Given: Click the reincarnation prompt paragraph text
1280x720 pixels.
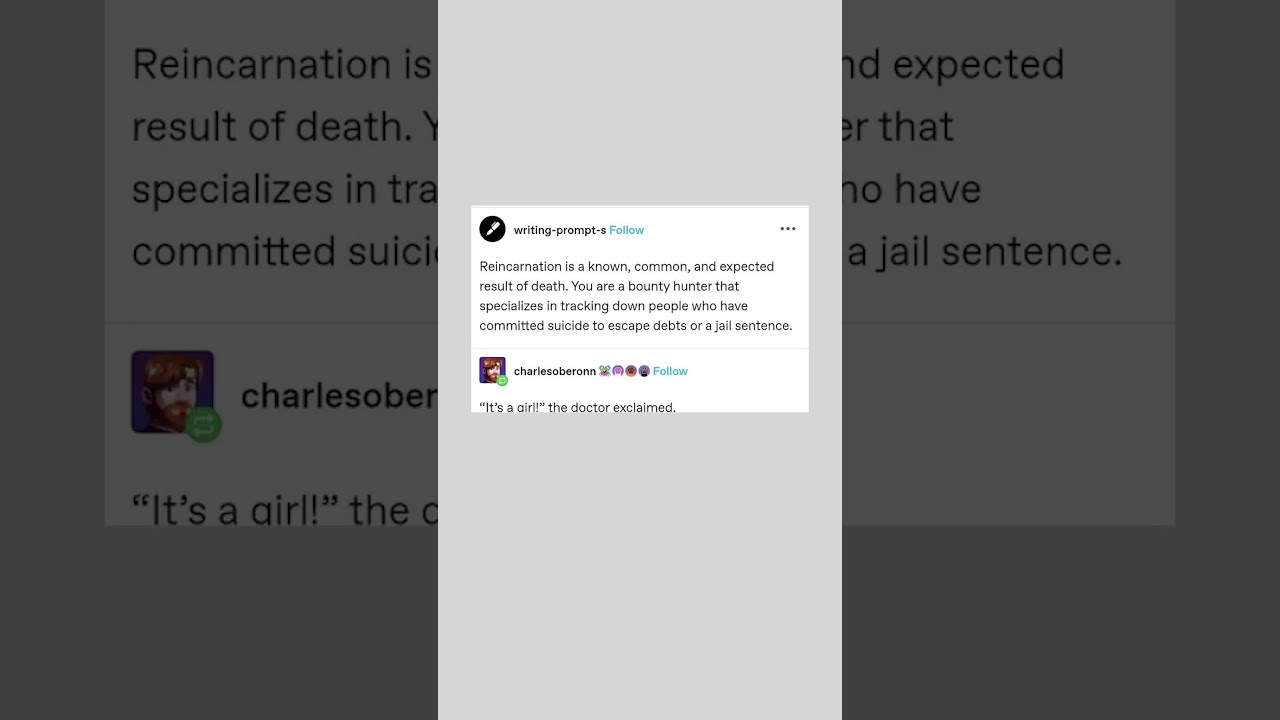Looking at the screenshot, I should point(636,296).
